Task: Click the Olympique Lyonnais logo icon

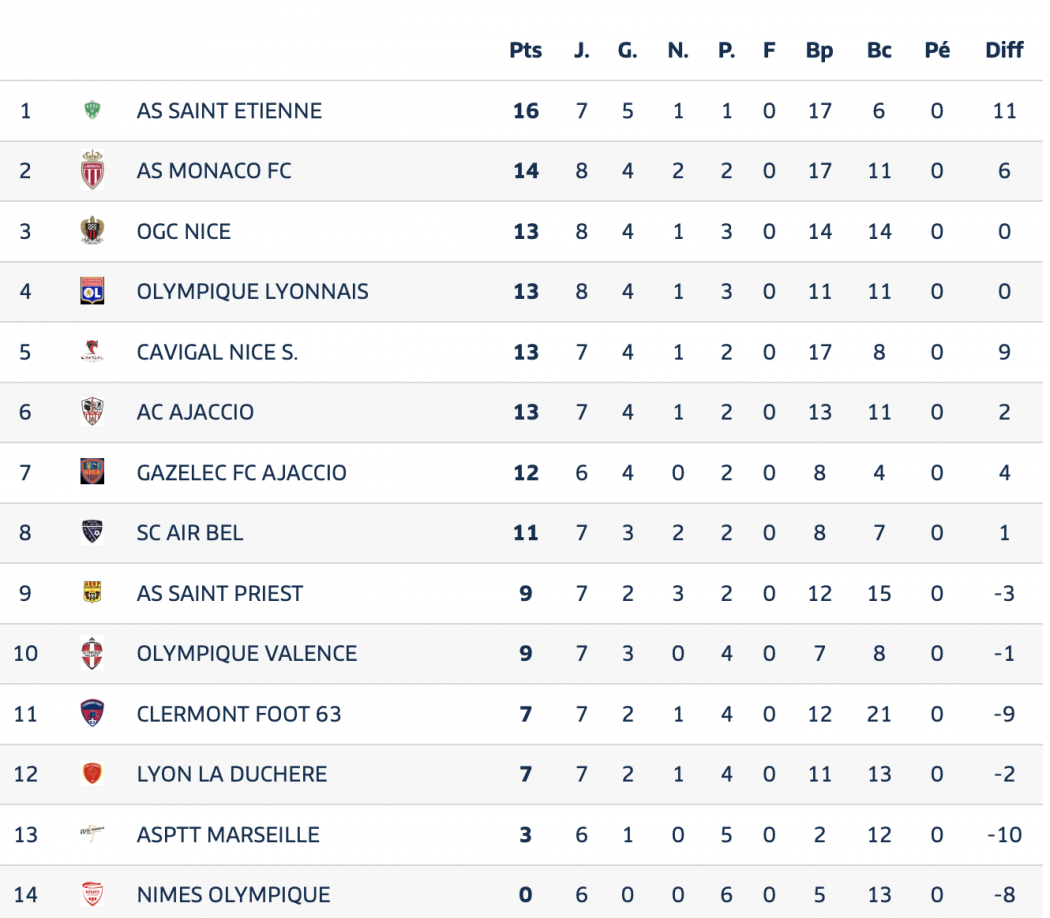Action: coord(92,291)
